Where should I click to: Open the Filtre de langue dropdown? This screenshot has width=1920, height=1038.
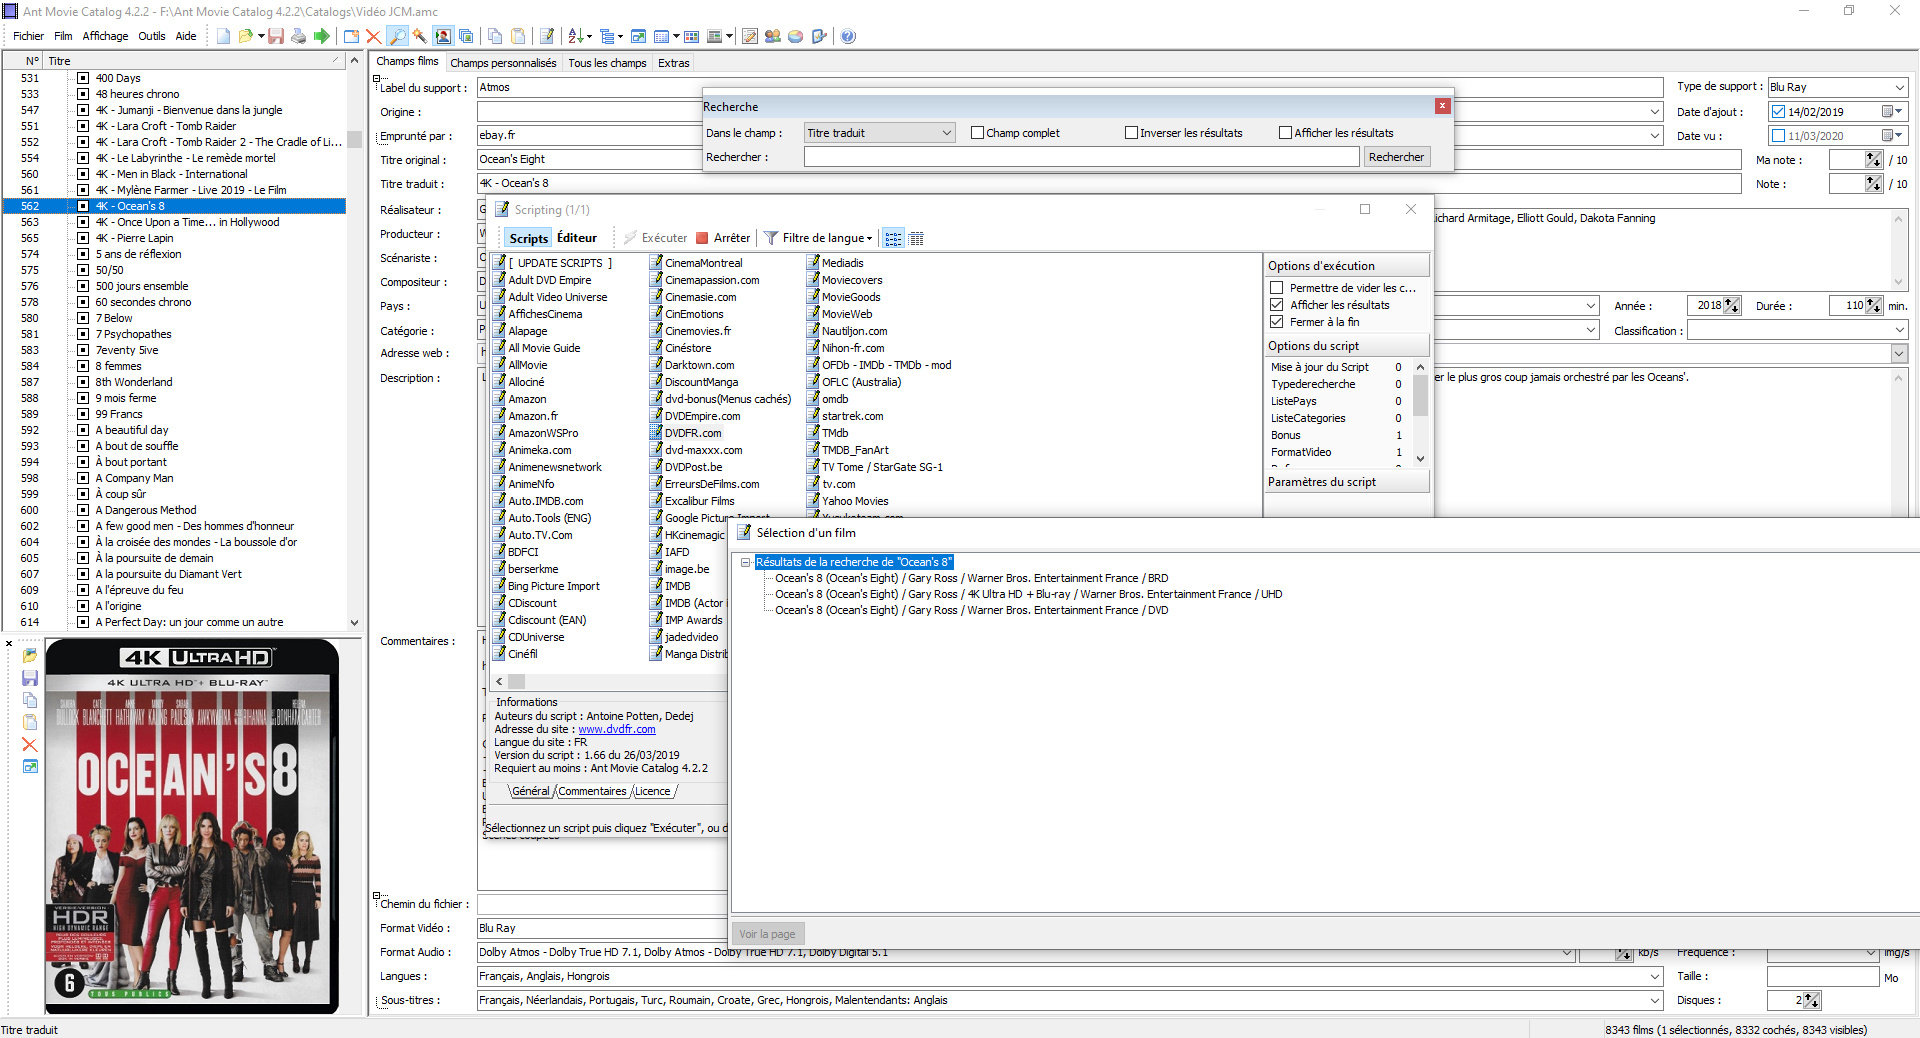point(818,238)
